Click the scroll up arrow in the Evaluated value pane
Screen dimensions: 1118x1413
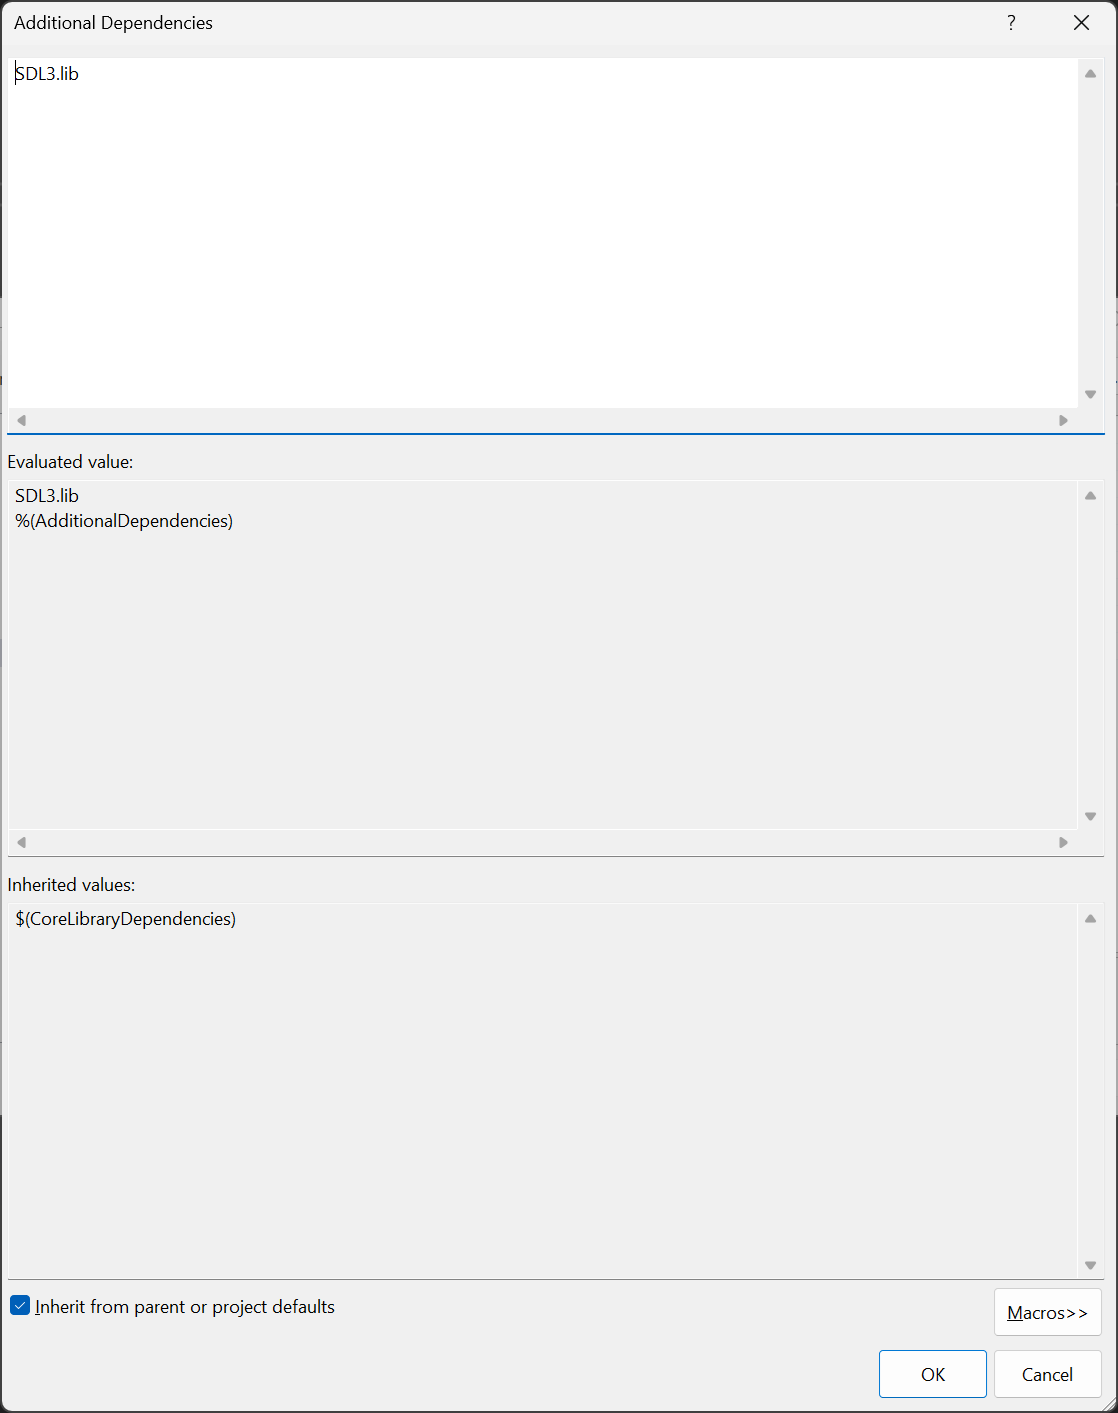coord(1090,496)
